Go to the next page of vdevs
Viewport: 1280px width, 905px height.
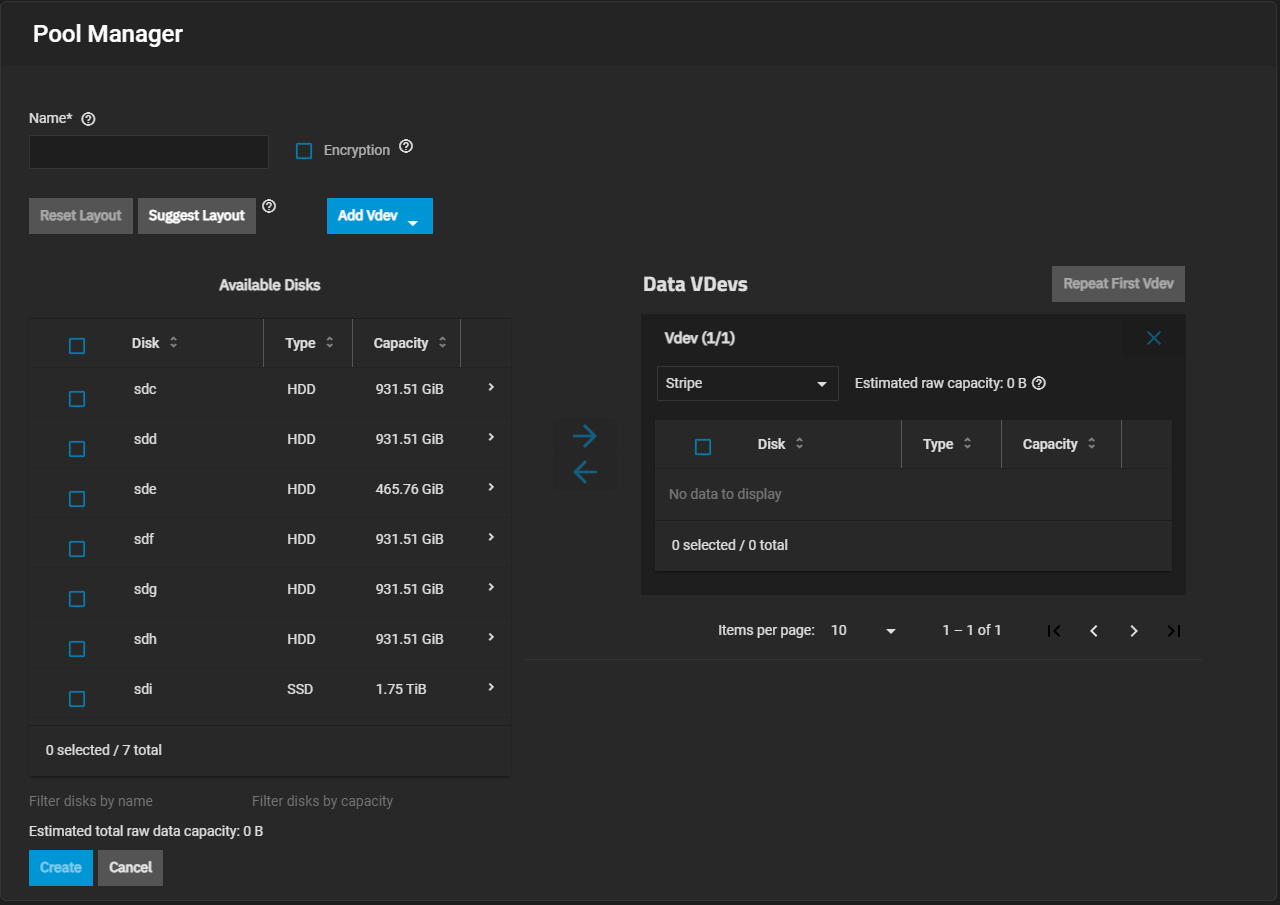tap(1134, 631)
